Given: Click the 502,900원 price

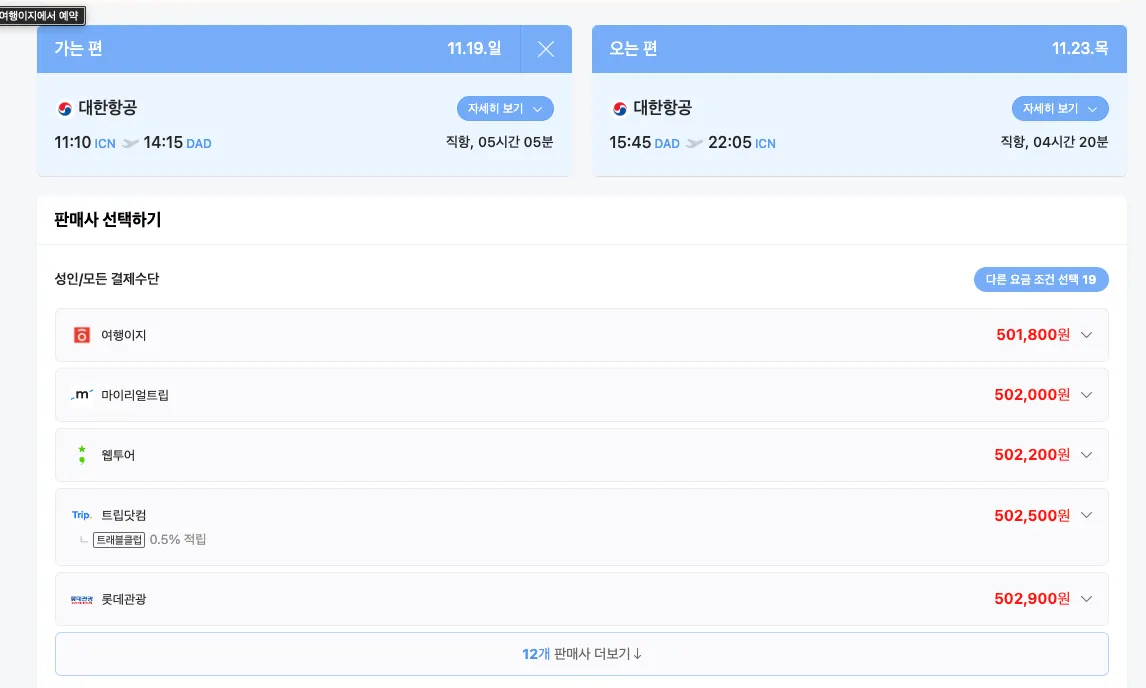Looking at the screenshot, I should pyautogui.click(x=1032, y=599).
